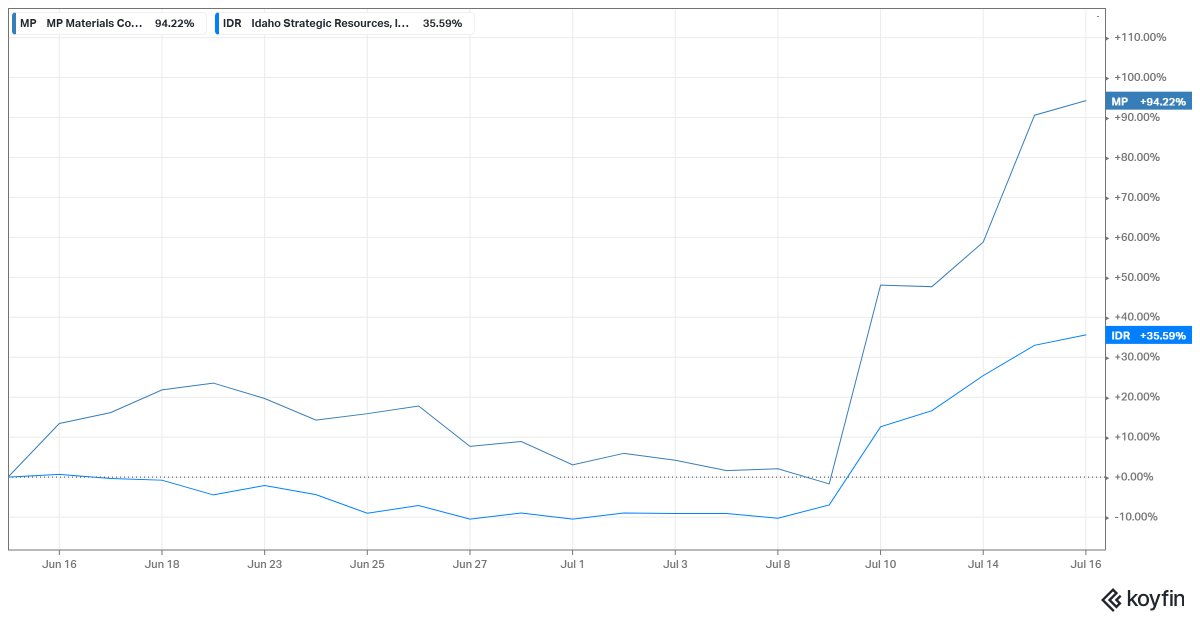Screen dimensions: 1200x620
Task: Click the IDR +35.59% price axis tag
Action: click(1148, 335)
